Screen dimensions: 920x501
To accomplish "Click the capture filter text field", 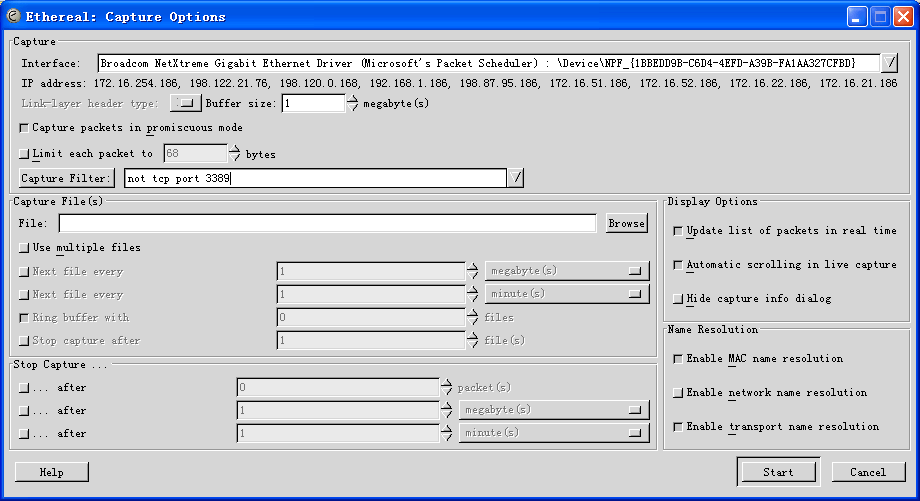I will [316, 178].
